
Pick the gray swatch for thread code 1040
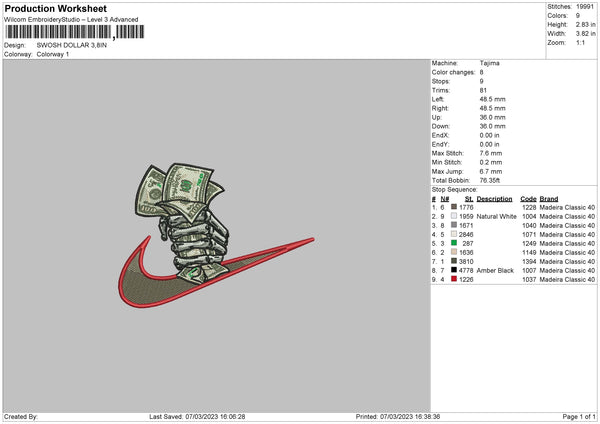click(x=454, y=225)
